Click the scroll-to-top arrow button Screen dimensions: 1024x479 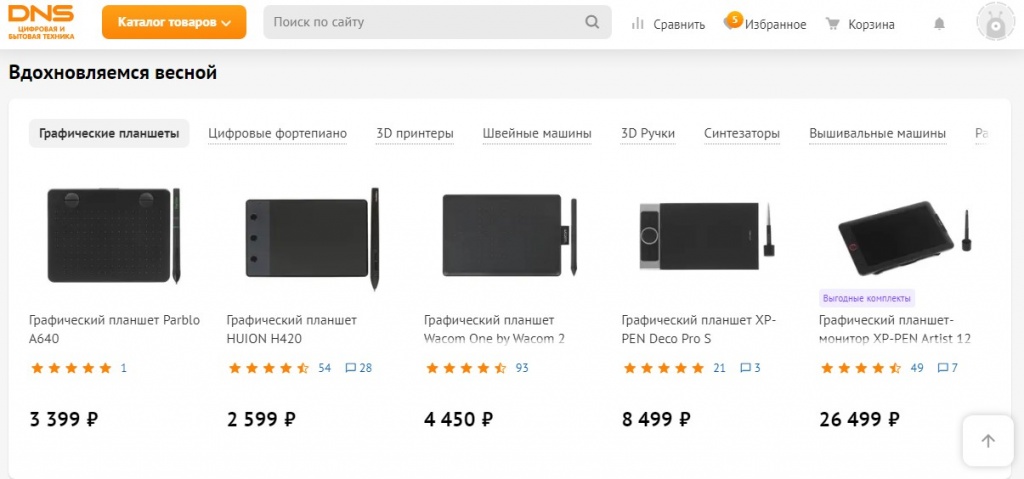click(x=988, y=441)
